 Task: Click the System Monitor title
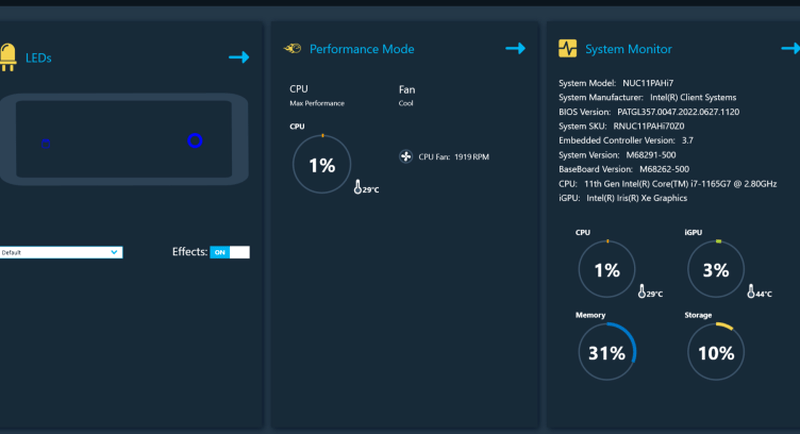point(628,49)
